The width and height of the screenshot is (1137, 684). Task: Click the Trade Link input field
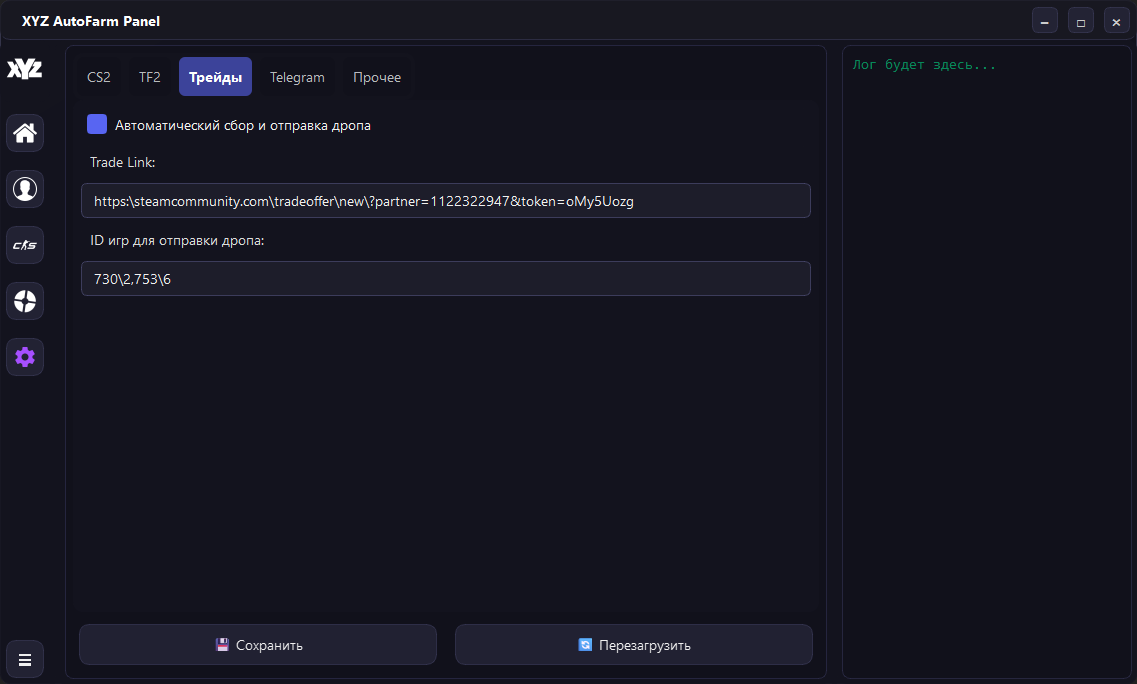(x=445, y=201)
